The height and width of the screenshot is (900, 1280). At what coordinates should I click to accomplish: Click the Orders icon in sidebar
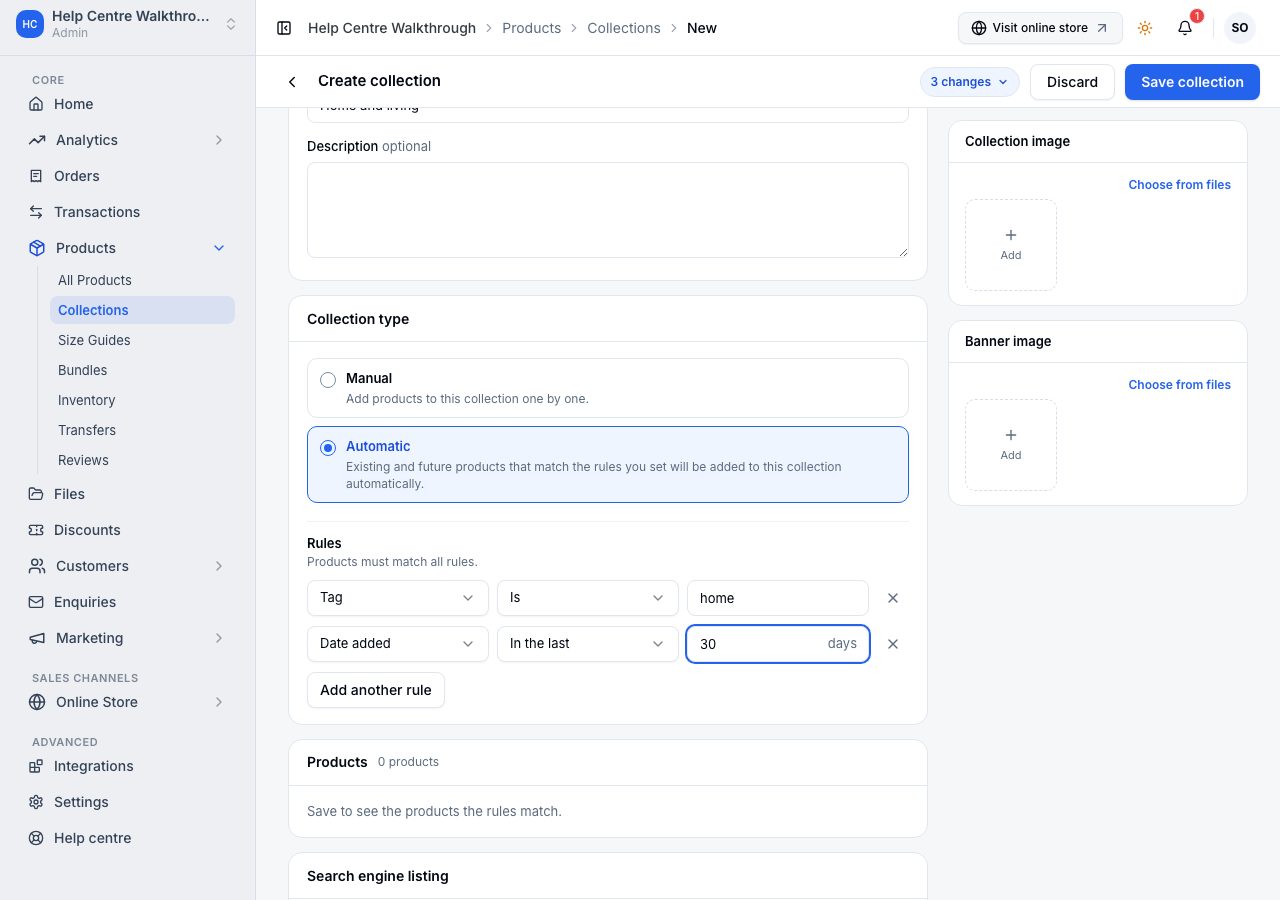click(36, 176)
